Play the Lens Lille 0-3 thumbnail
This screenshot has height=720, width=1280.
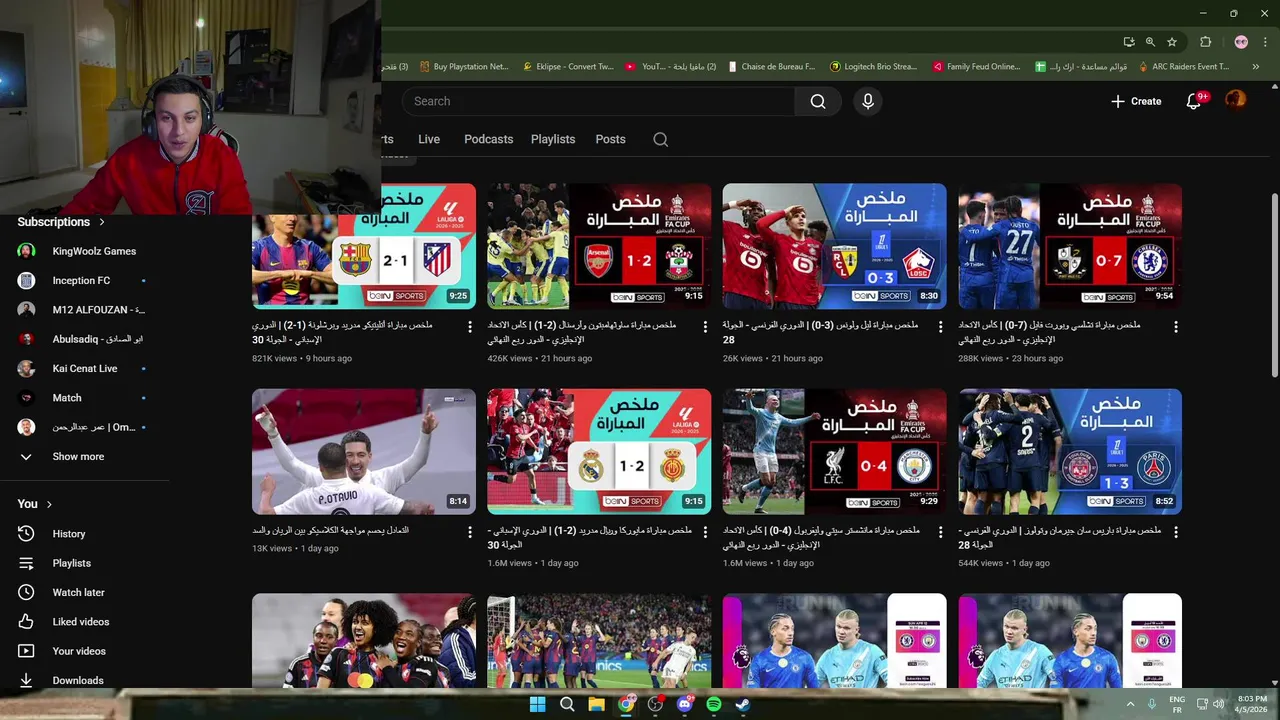tap(834, 246)
